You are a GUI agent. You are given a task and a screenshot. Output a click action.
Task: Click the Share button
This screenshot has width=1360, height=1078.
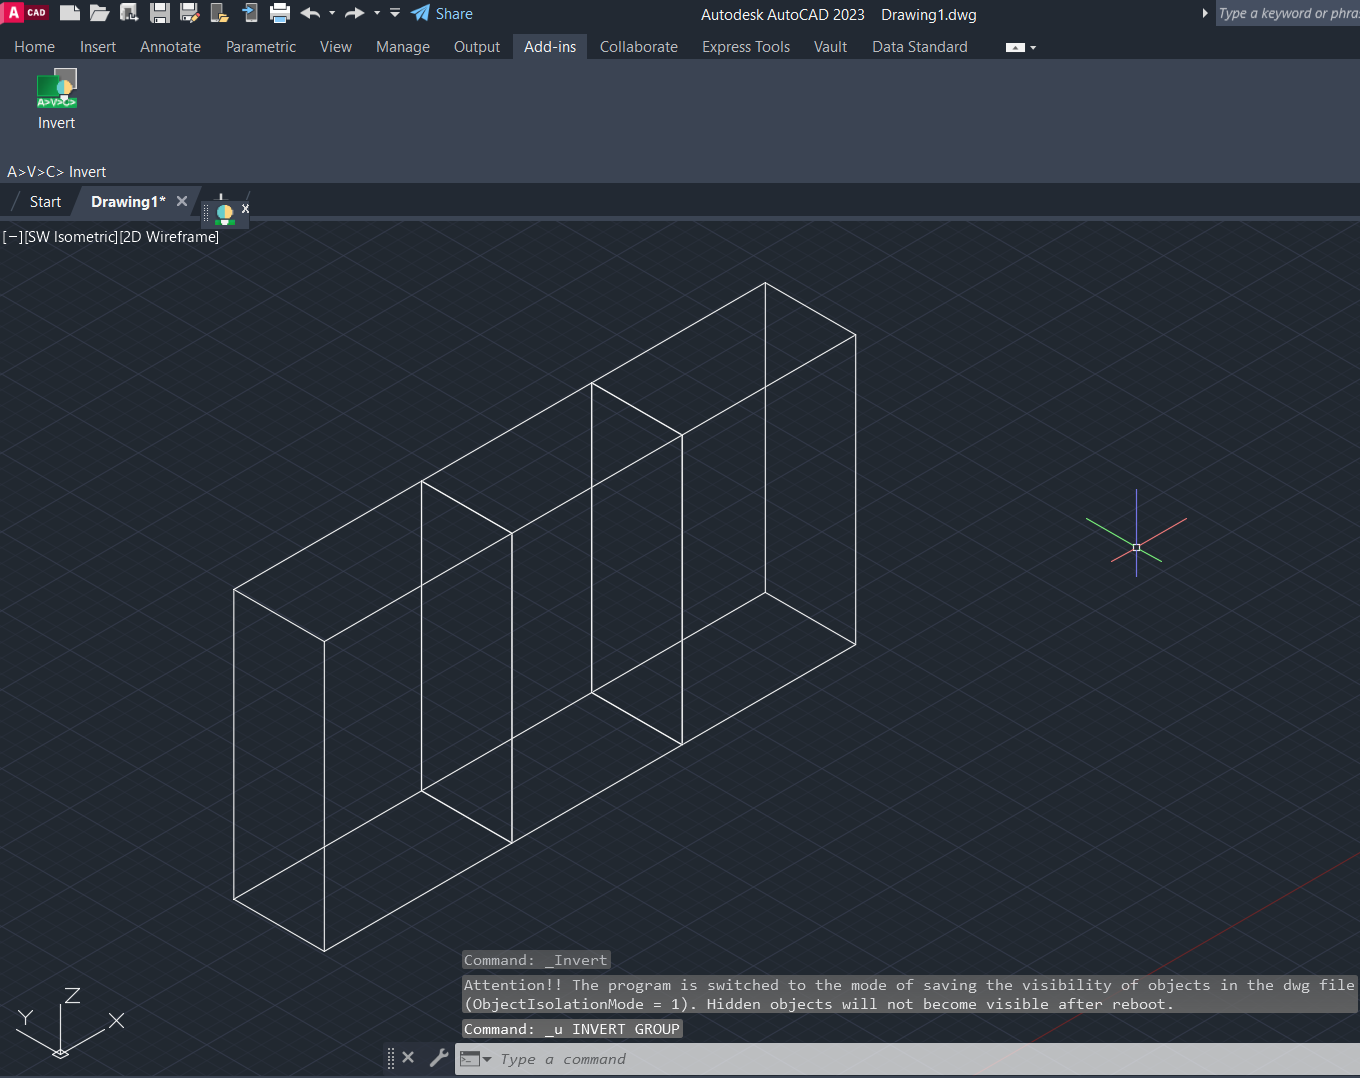[442, 13]
